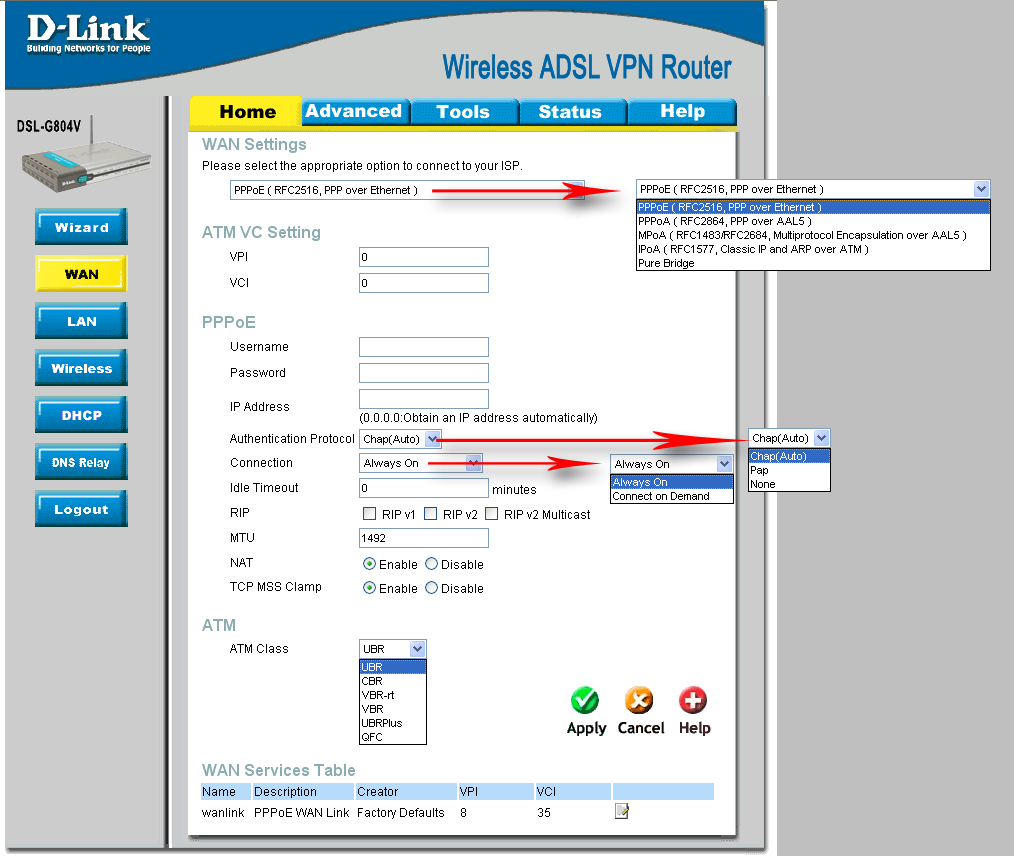Viewport: 1014px width, 856px height.
Task: Click the VCI input field
Action: coord(424,283)
